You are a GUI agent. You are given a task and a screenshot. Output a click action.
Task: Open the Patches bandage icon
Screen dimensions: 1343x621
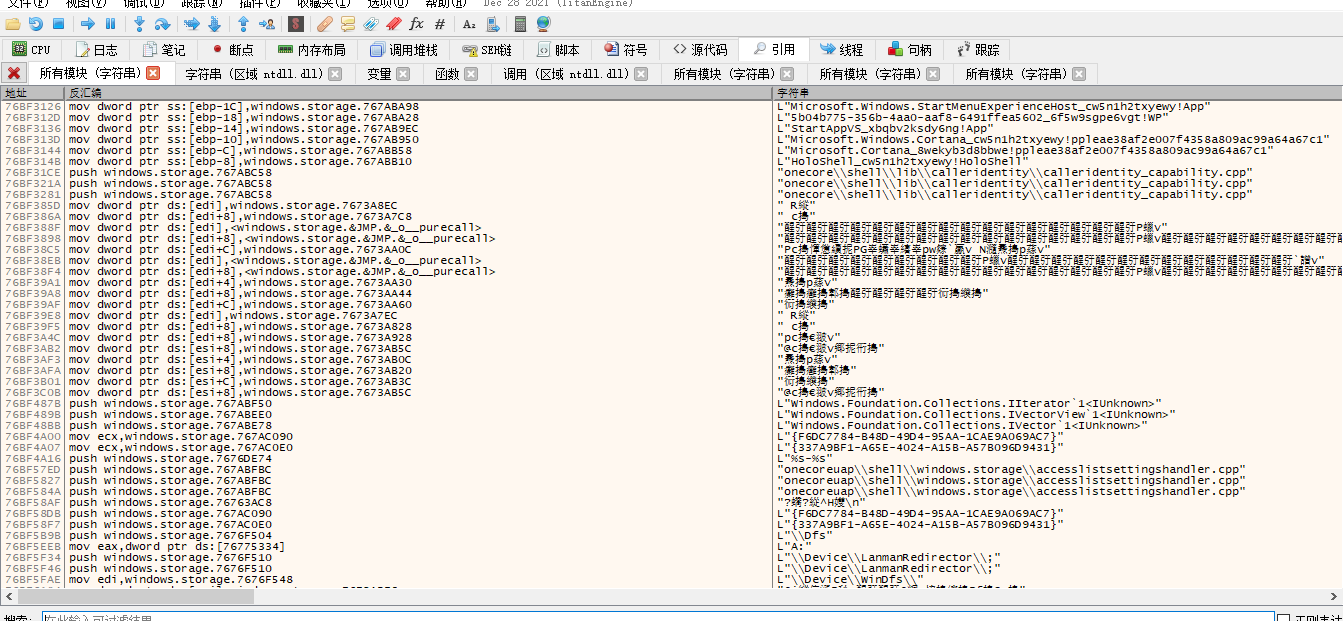coord(325,23)
